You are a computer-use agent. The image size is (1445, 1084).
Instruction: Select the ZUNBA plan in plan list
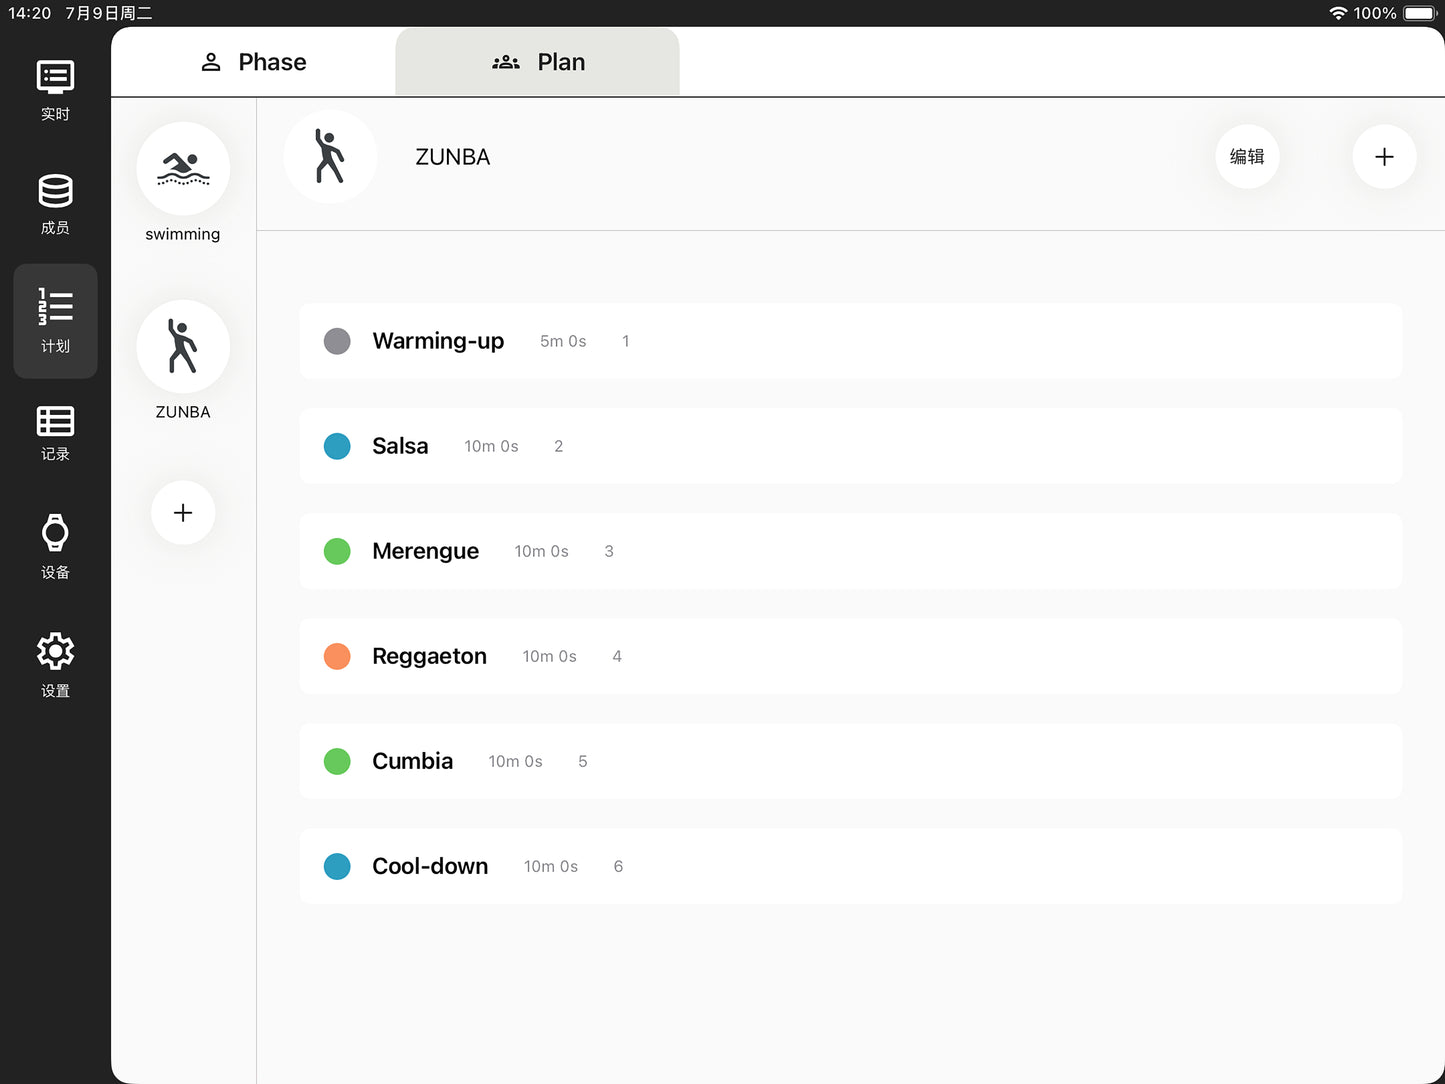[x=183, y=347]
